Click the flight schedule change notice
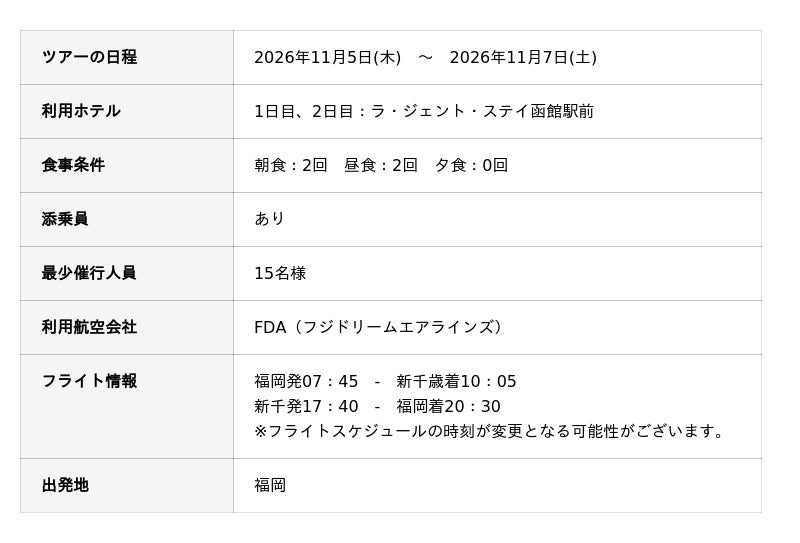 click(x=489, y=432)
